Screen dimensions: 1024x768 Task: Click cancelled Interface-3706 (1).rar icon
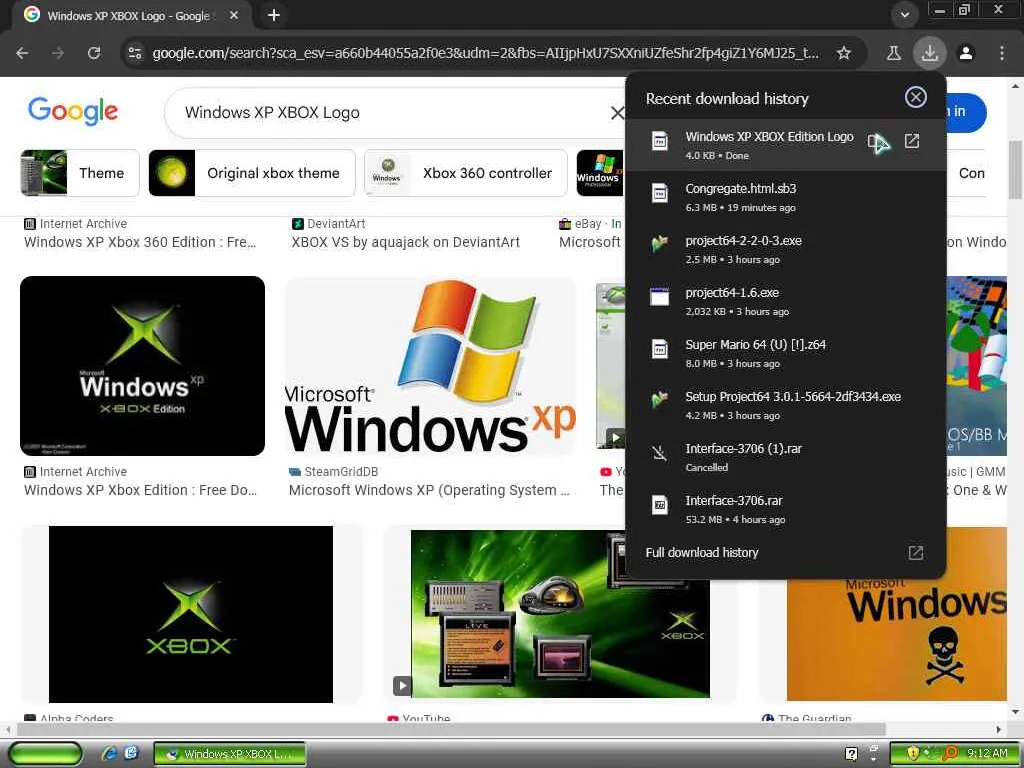click(660, 453)
